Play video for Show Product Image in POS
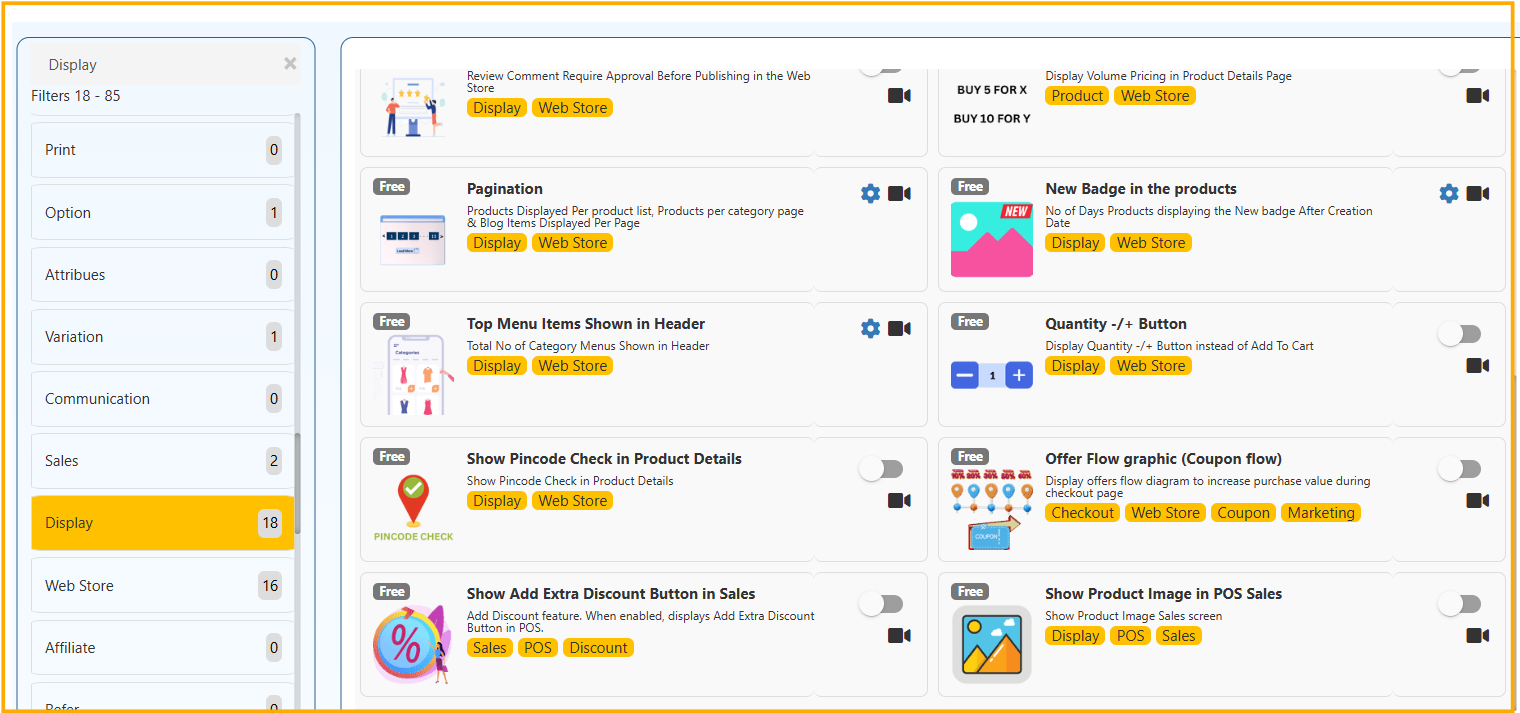Image resolution: width=1520 pixels, height=713 pixels. (1477, 636)
